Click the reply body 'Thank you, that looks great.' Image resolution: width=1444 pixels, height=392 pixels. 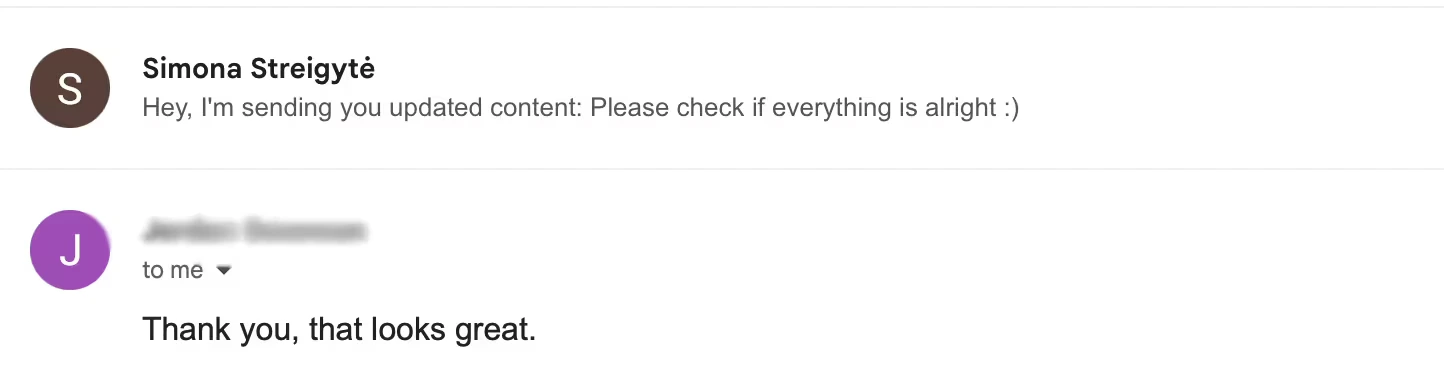click(x=340, y=330)
